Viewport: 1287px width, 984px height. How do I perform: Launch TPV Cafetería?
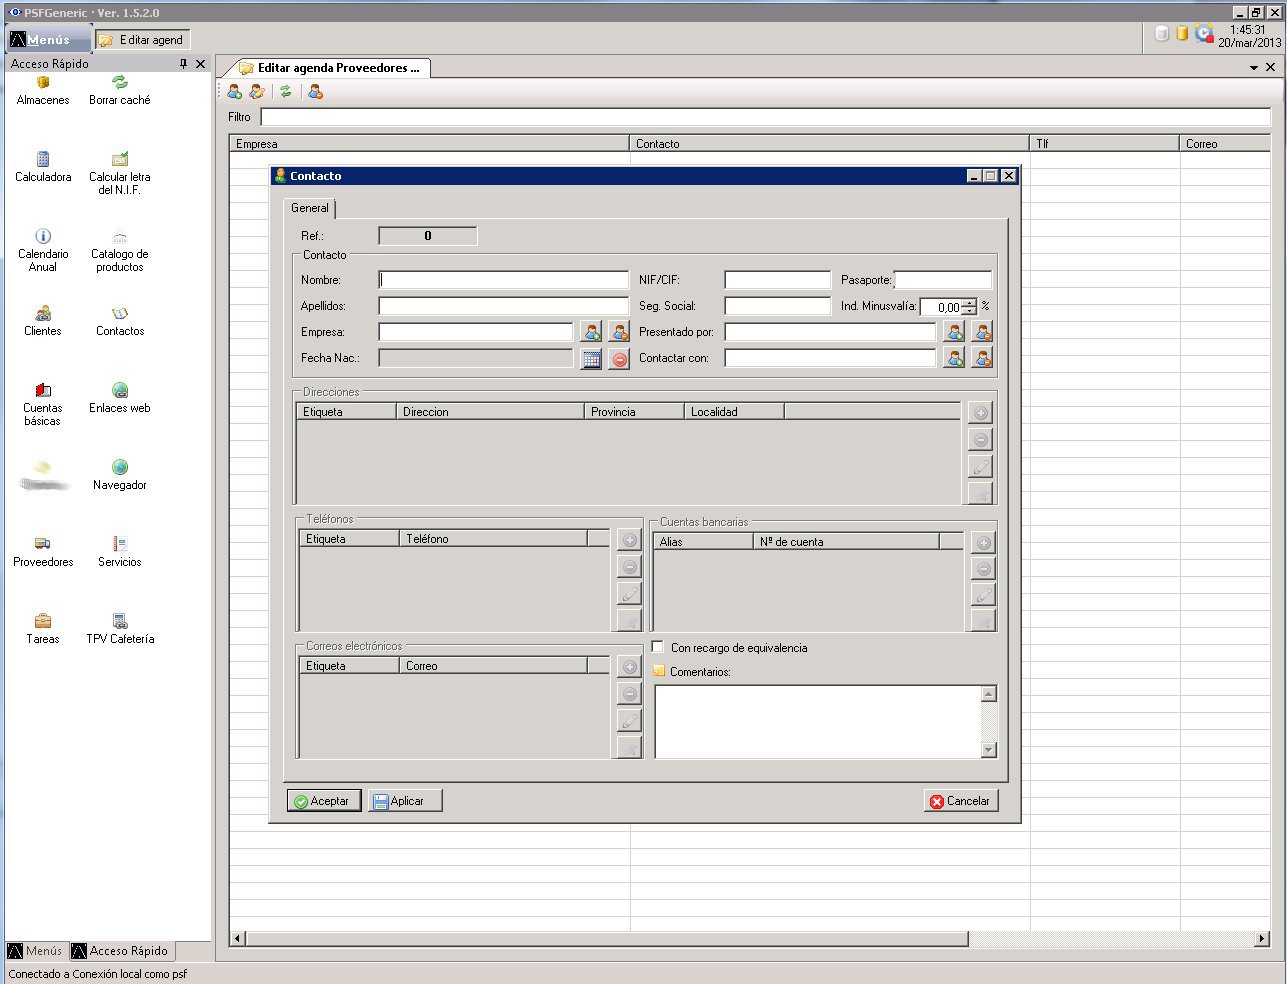[120, 629]
